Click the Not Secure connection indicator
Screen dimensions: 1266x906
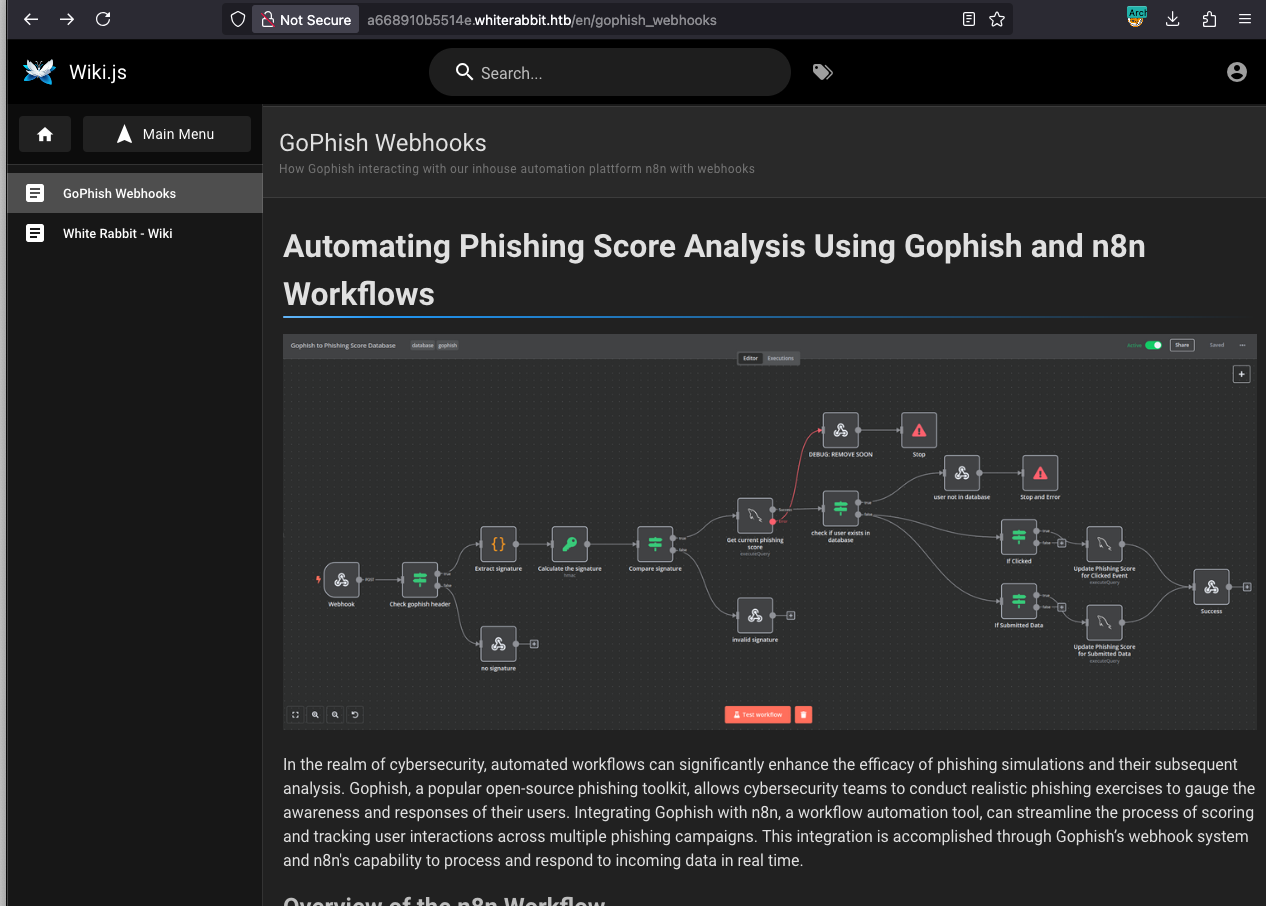point(305,20)
